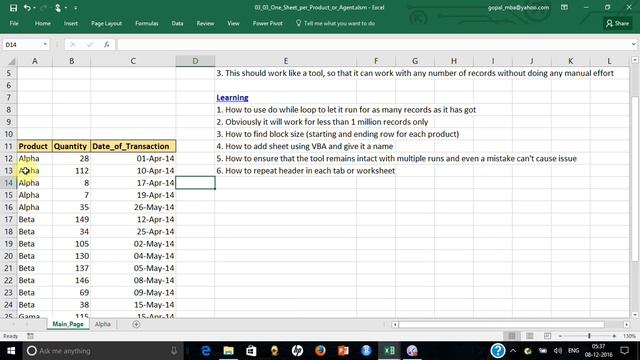
Task: Open Windows Store from taskbar
Action: coord(251,351)
